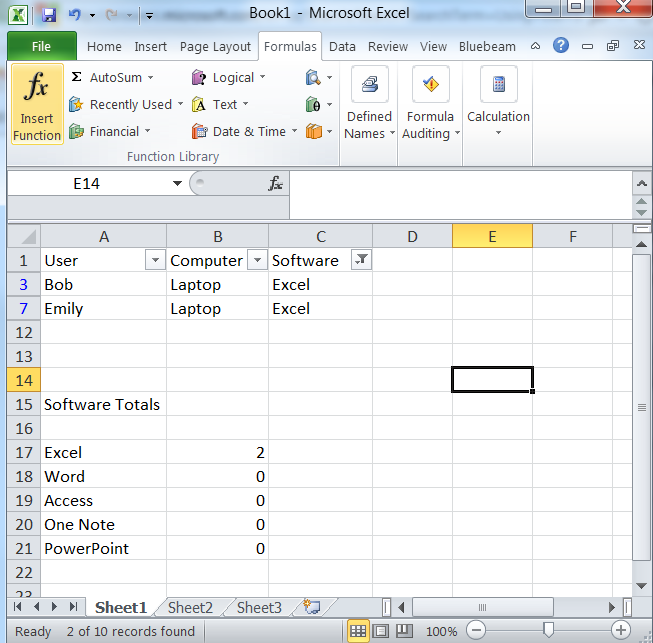This screenshot has height=643, width=653.
Task: Insert new worksheet tab icon
Action: (312, 607)
